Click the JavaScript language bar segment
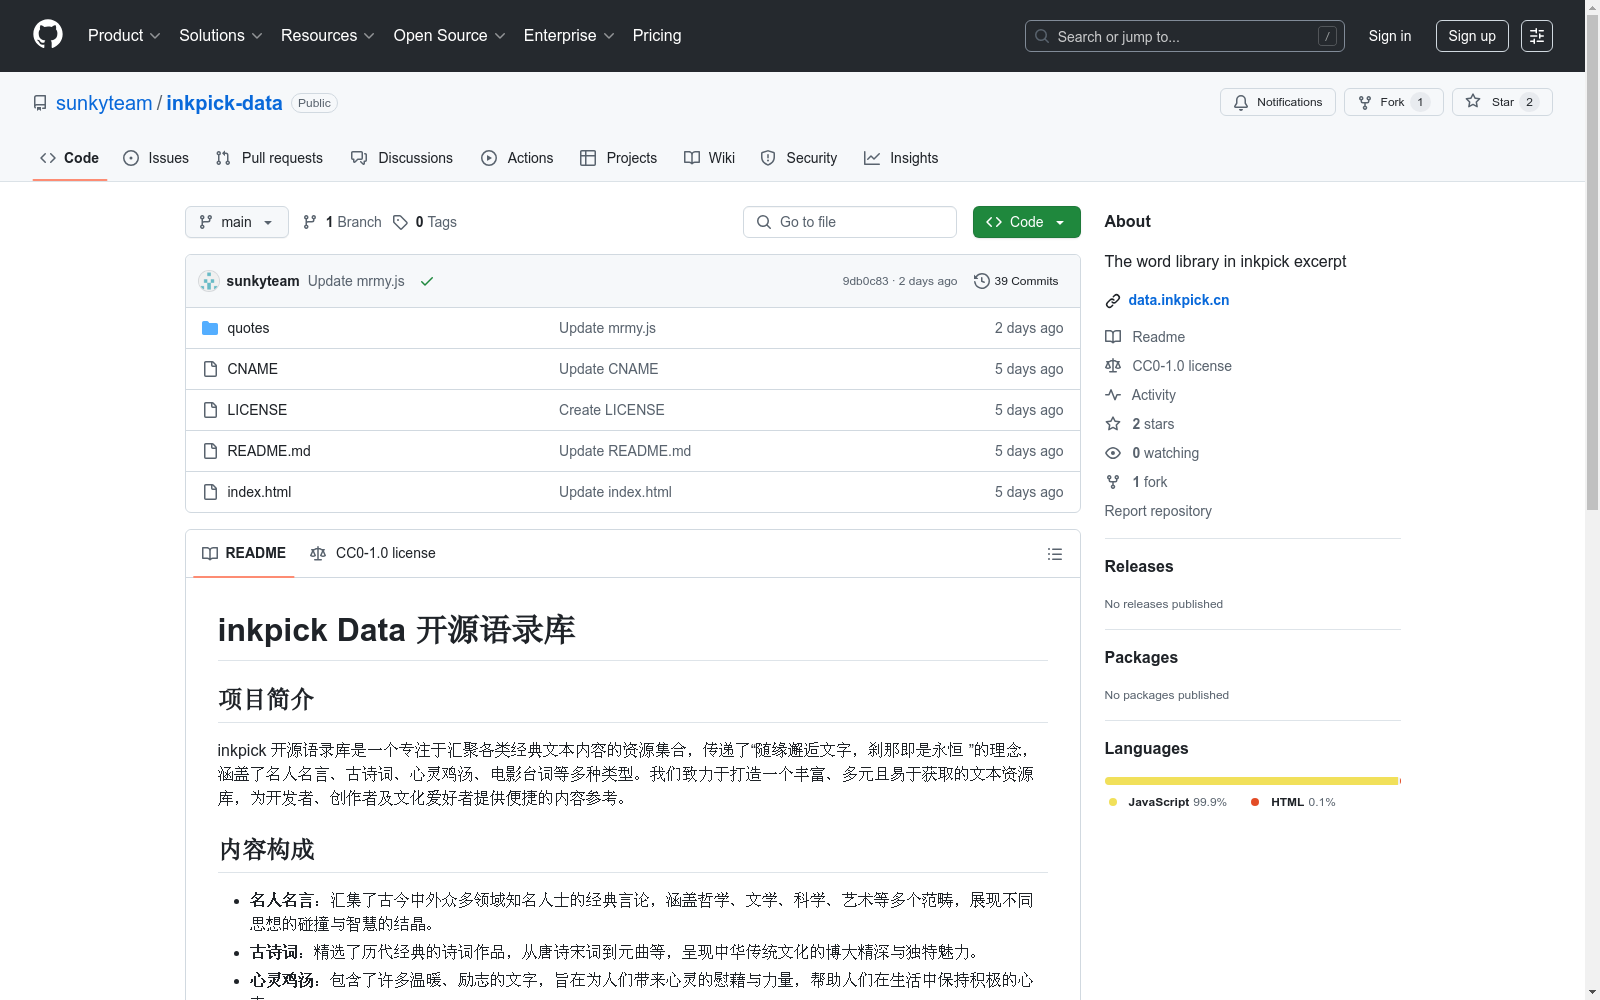The width and height of the screenshot is (1600, 1000). tap(1251, 781)
